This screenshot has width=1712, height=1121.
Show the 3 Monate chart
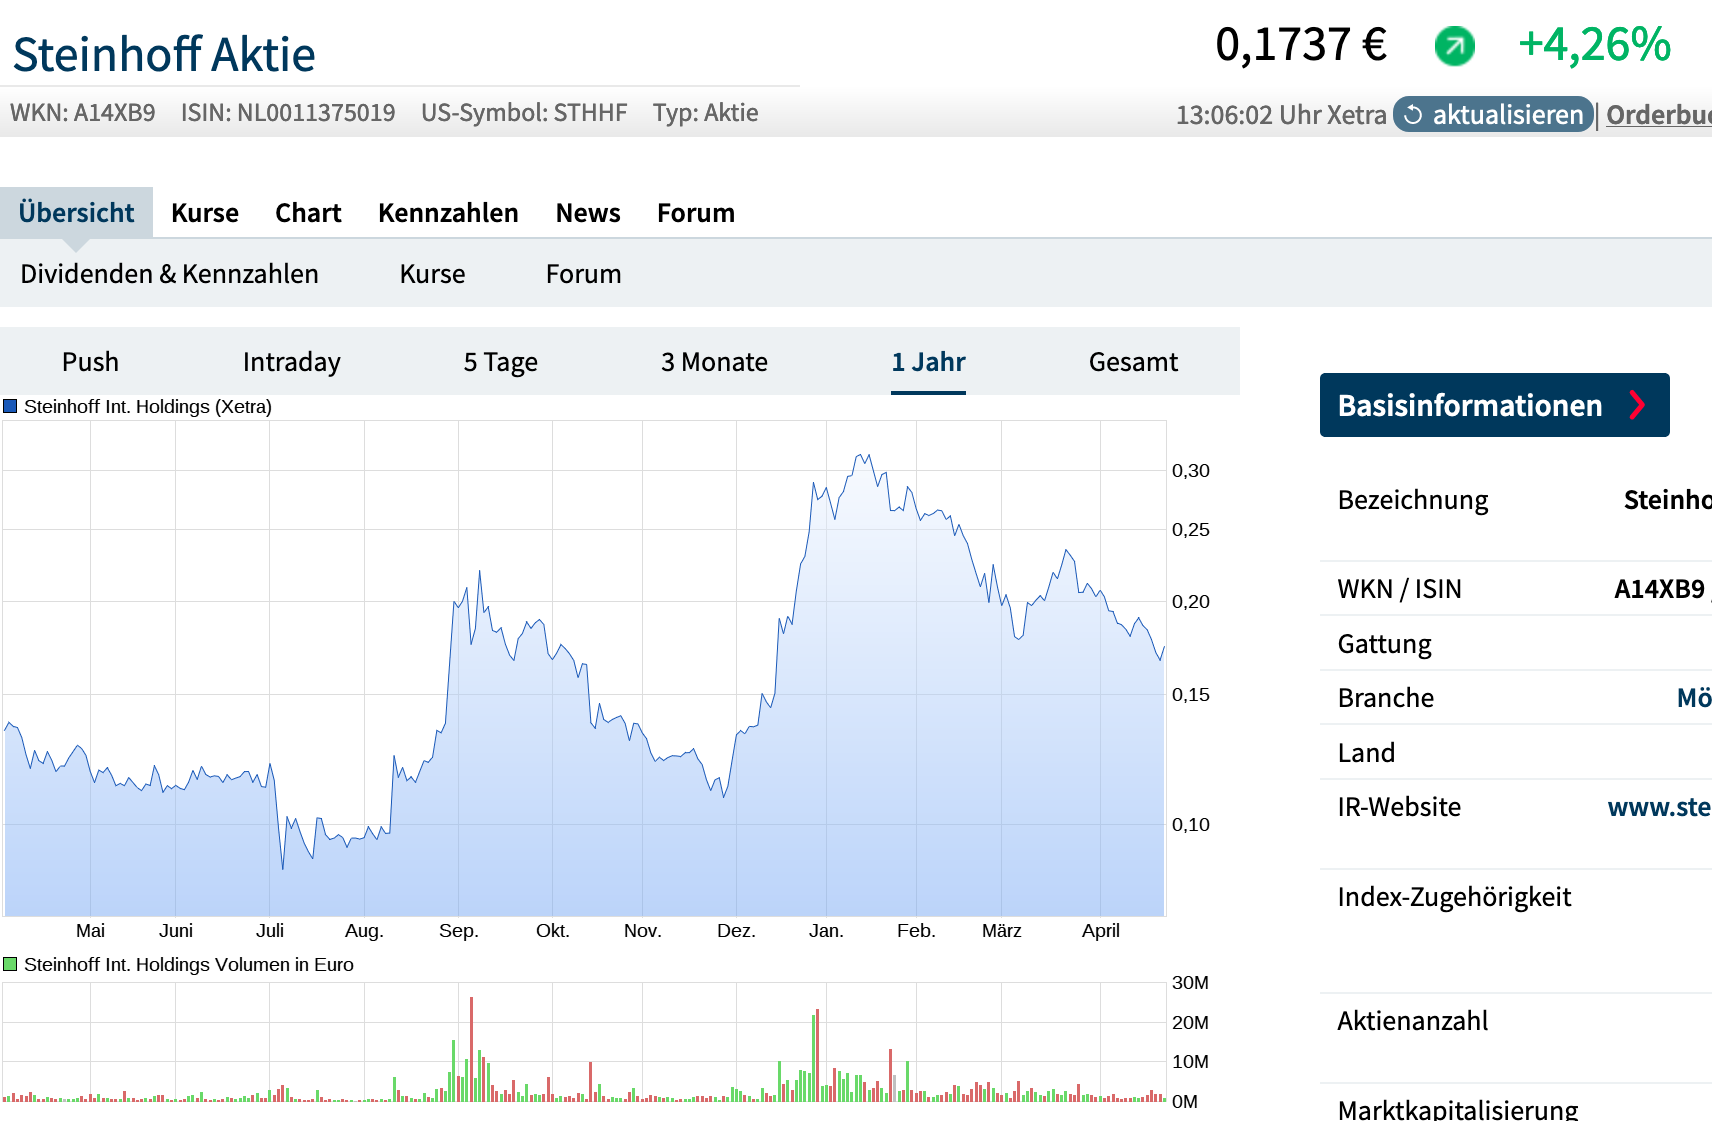point(714,362)
